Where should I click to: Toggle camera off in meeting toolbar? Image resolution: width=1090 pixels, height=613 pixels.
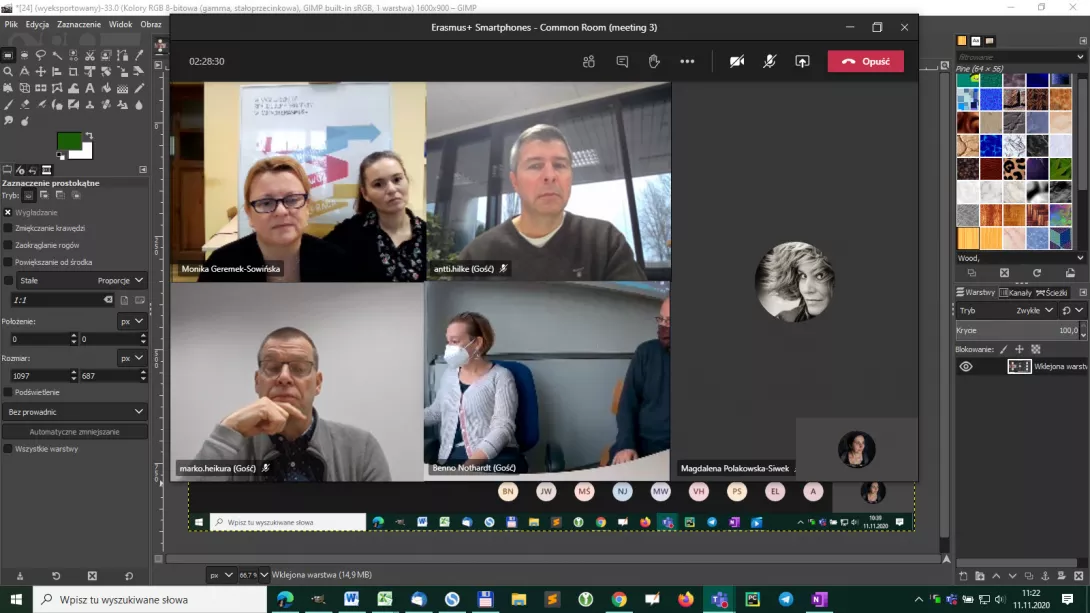(x=737, y=62)
